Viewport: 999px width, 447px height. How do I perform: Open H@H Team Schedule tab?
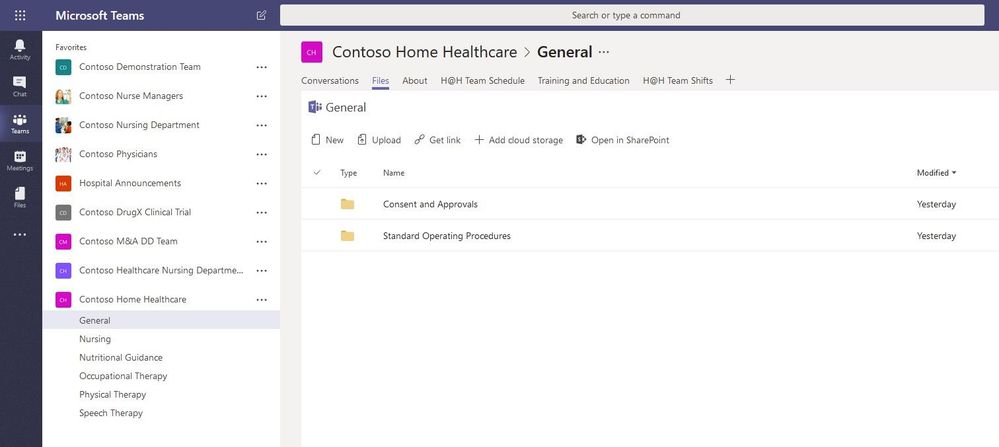coord(482,81)
